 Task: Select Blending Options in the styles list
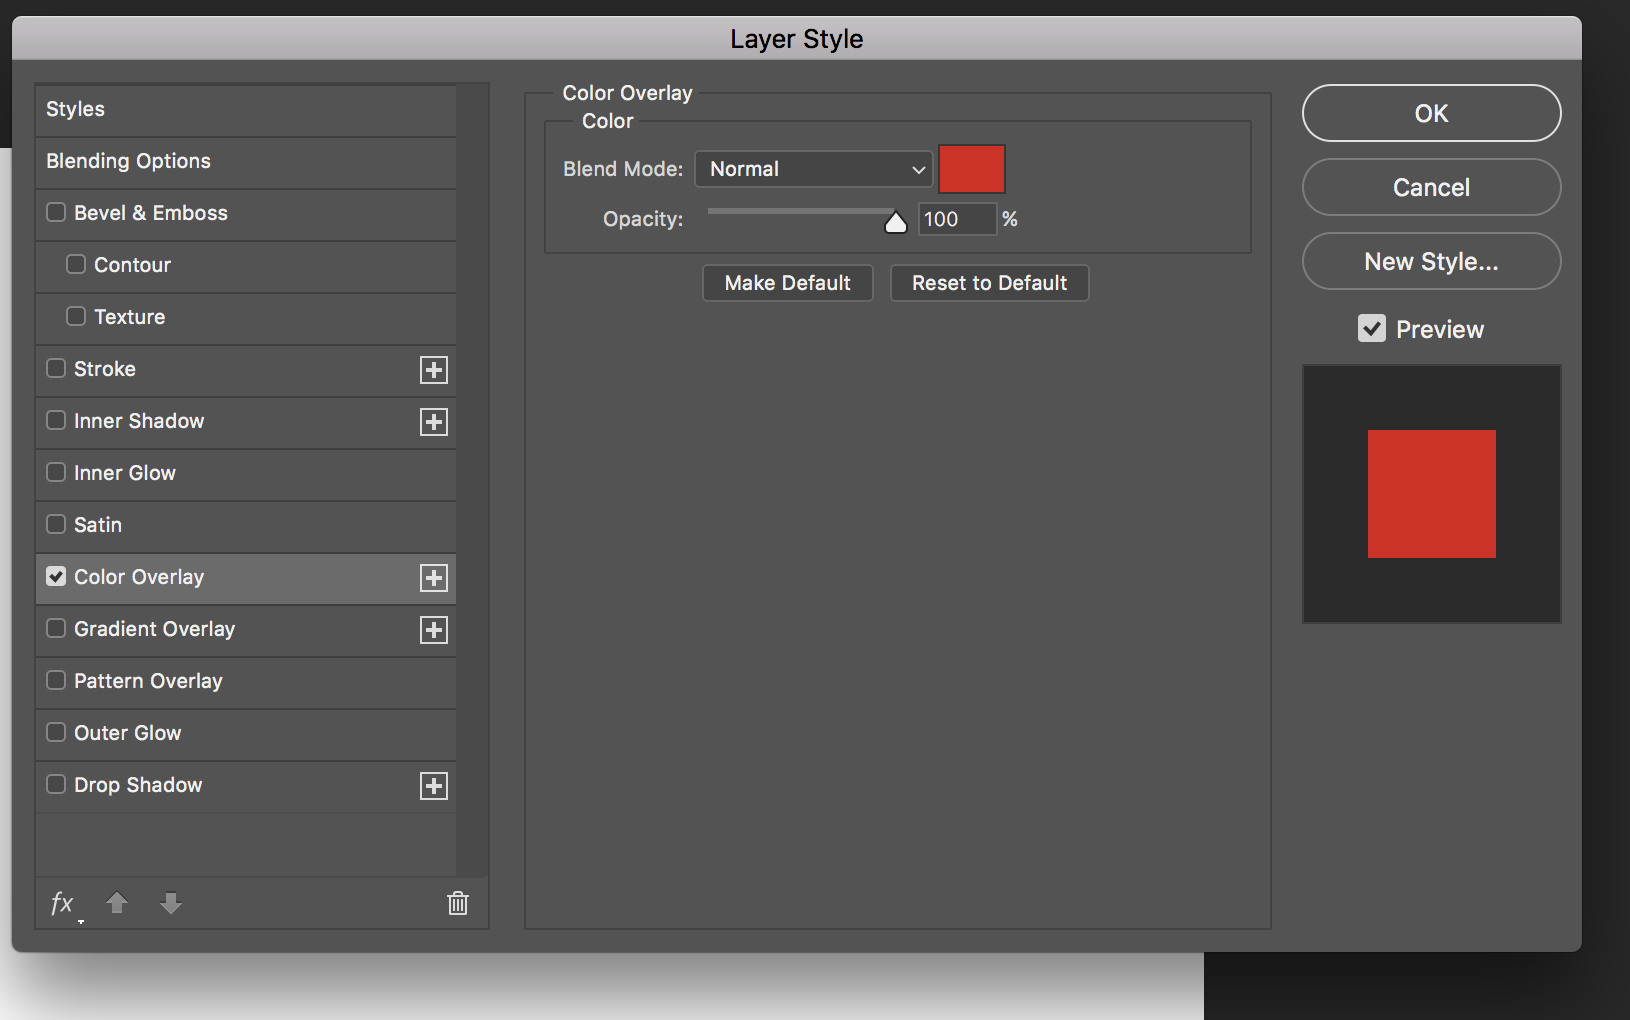[128, 161]
